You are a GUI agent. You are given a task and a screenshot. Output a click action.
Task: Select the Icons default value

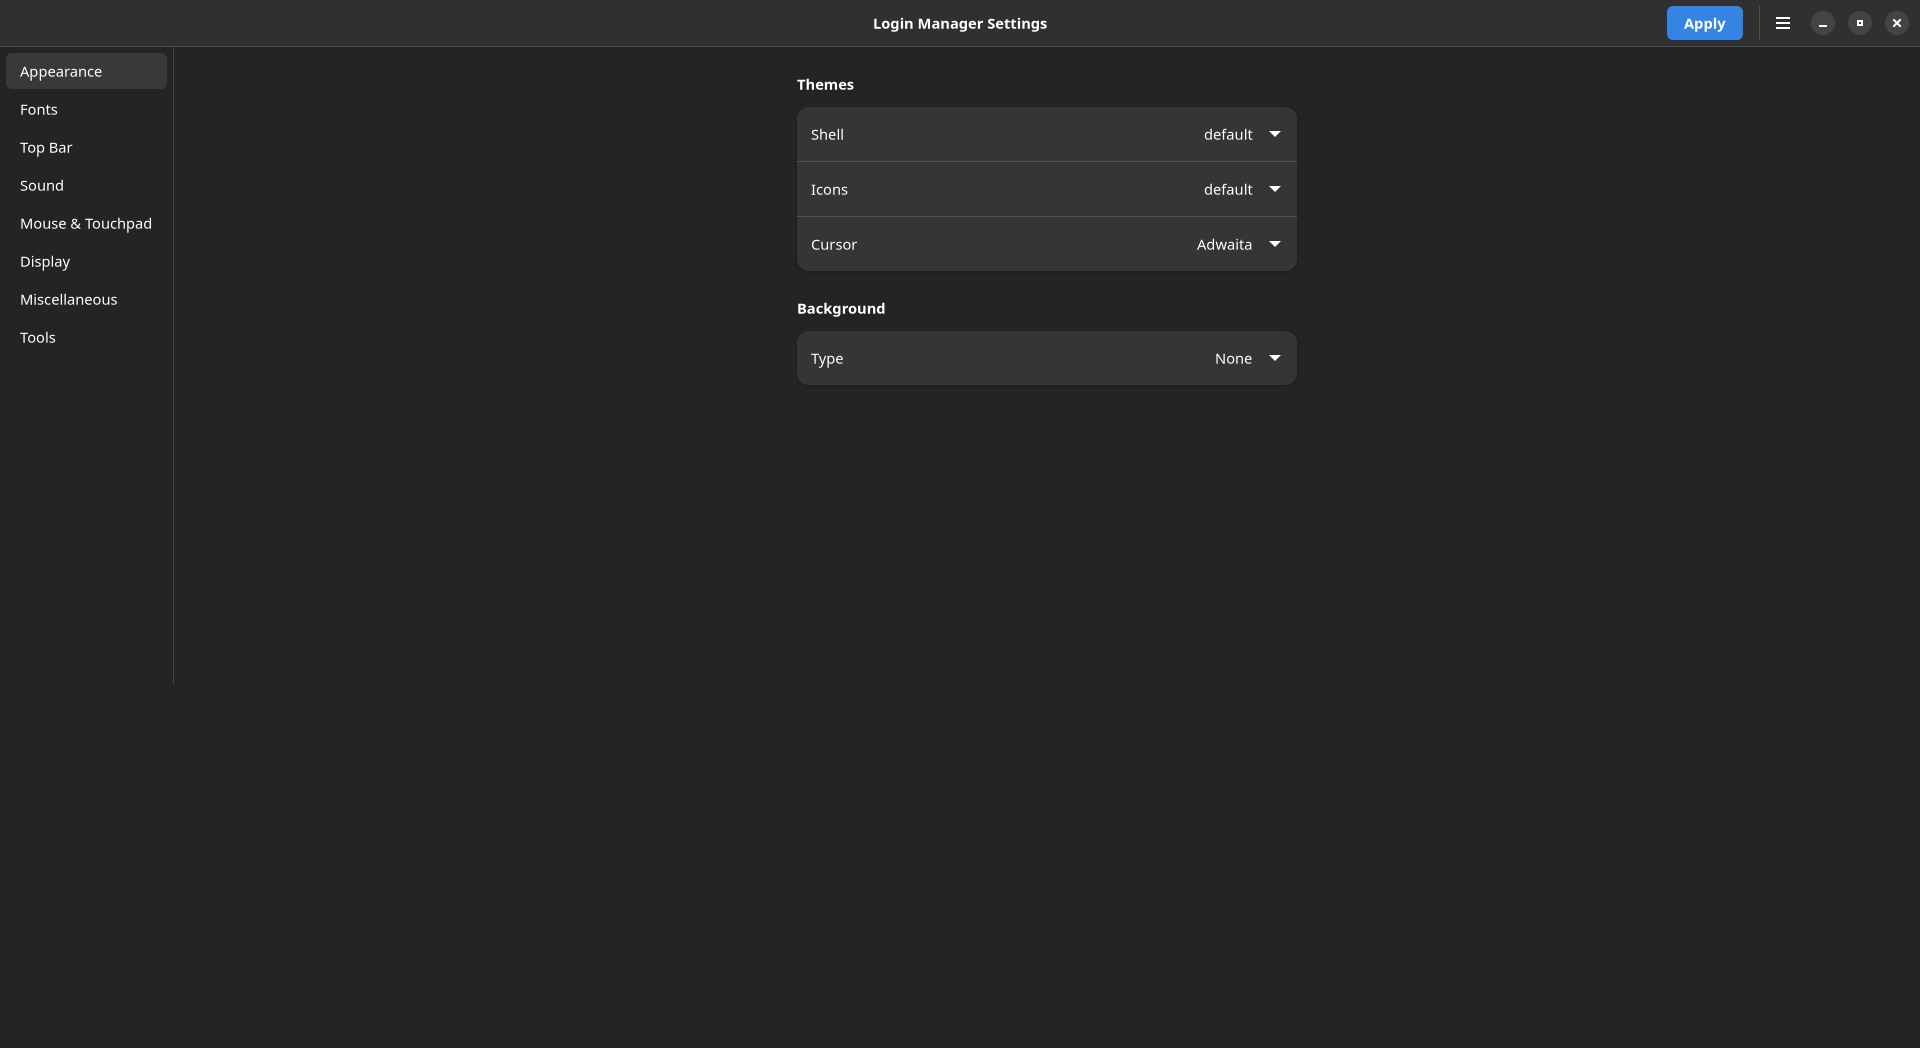click(x=1228, y=189)
